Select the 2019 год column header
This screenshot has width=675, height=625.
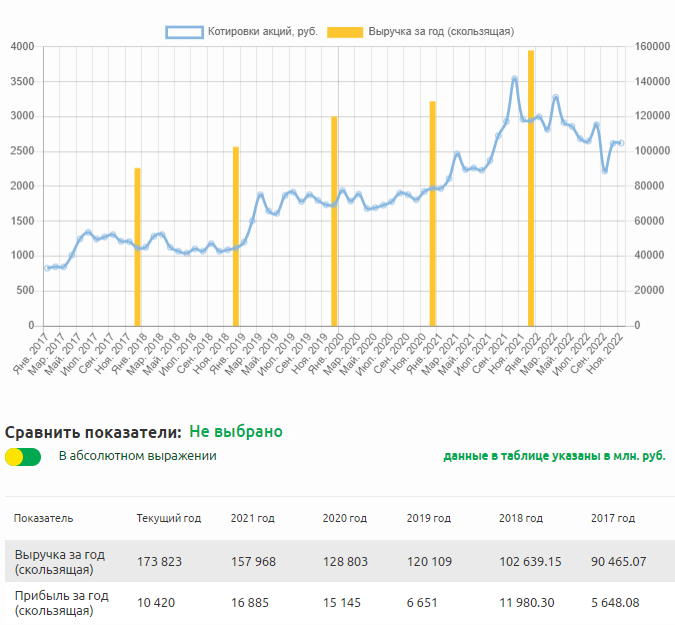(428, 518)
